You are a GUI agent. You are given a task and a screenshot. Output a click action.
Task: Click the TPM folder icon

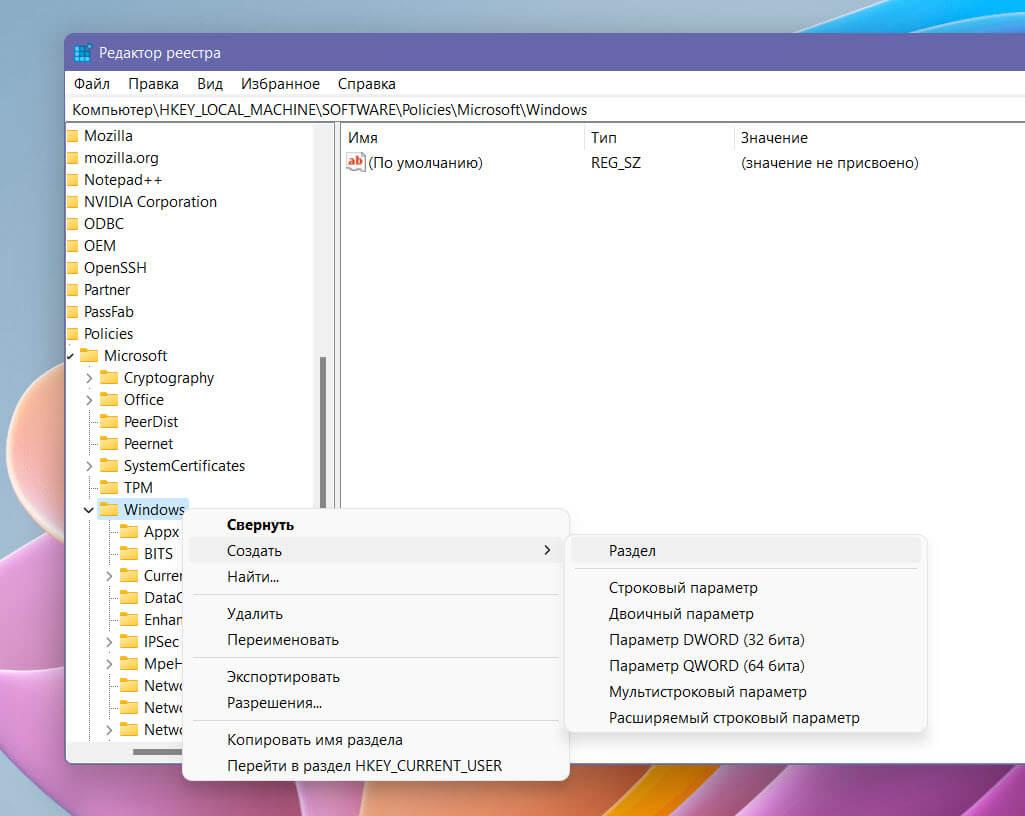coord(109,488)
